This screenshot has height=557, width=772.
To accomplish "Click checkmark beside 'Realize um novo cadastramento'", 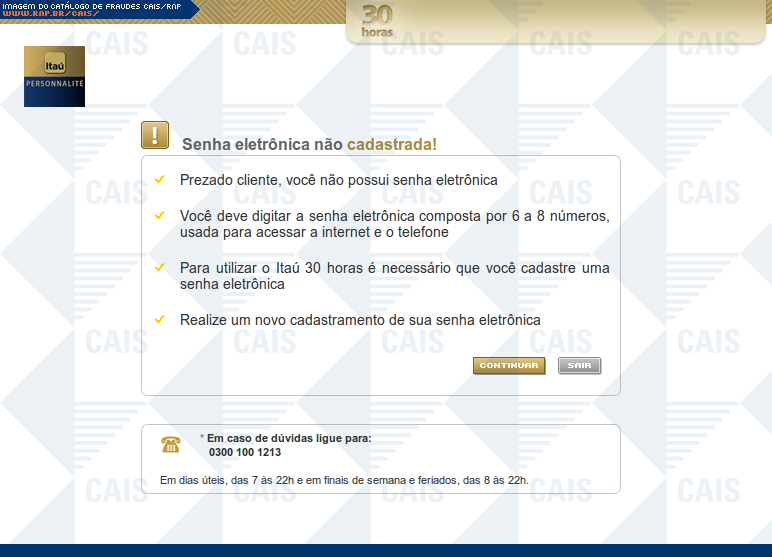I will tap(159, 320).
